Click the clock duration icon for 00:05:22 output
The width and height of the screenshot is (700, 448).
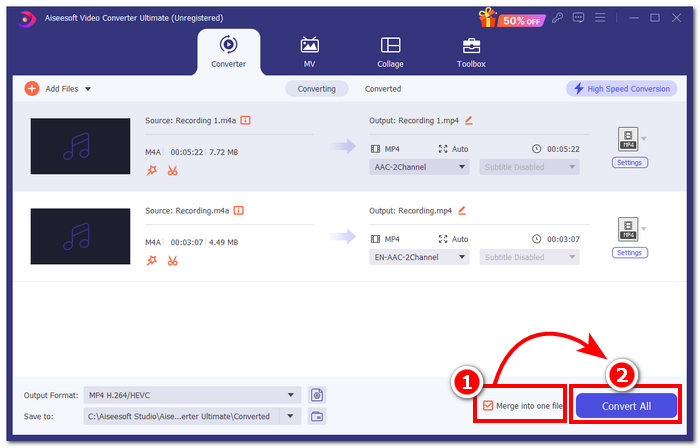(537, 149)
